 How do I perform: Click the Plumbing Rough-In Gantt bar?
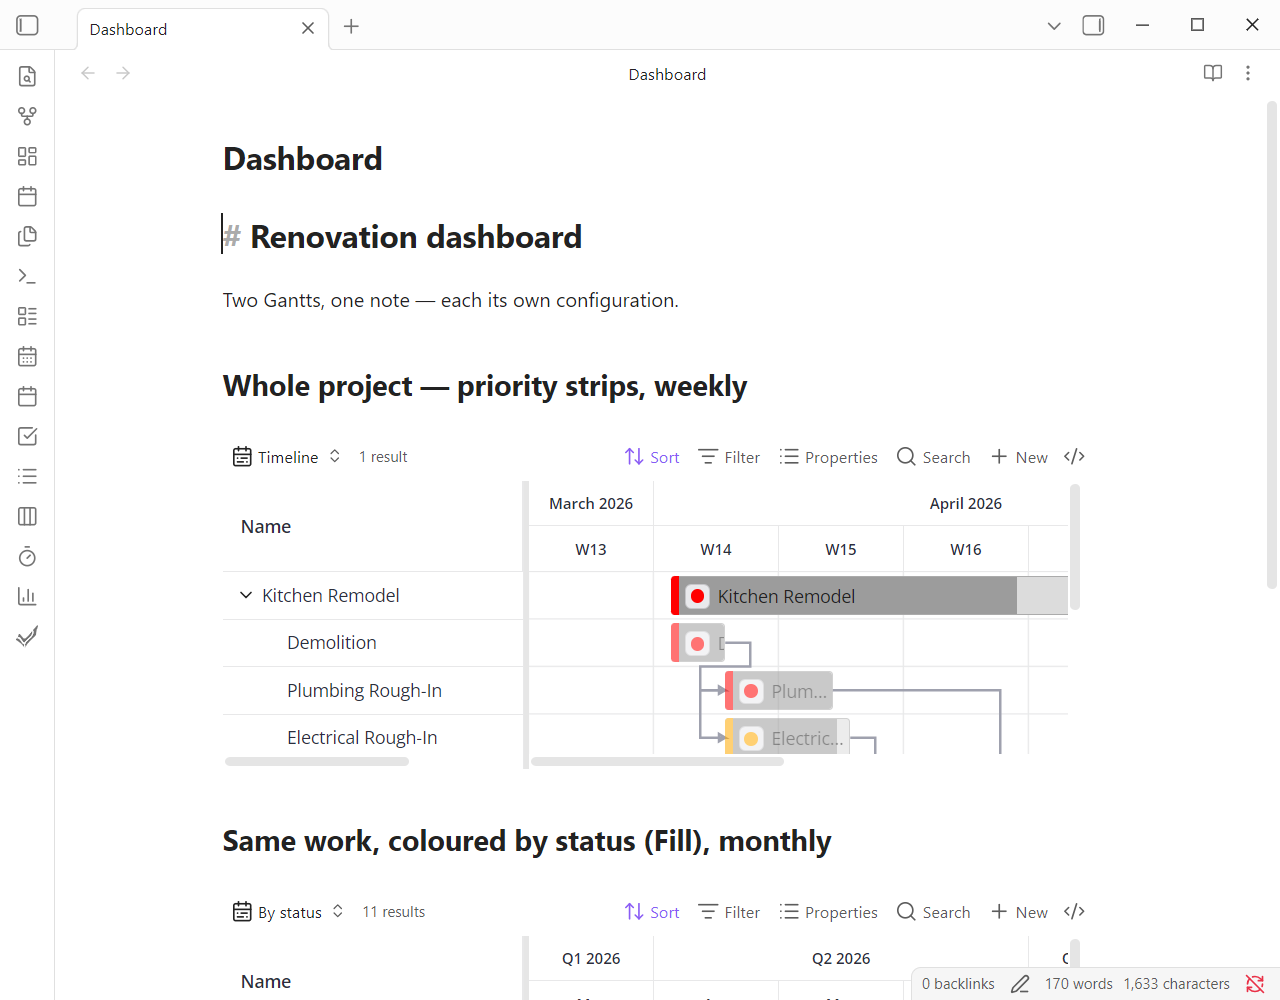tap(779, 691)
